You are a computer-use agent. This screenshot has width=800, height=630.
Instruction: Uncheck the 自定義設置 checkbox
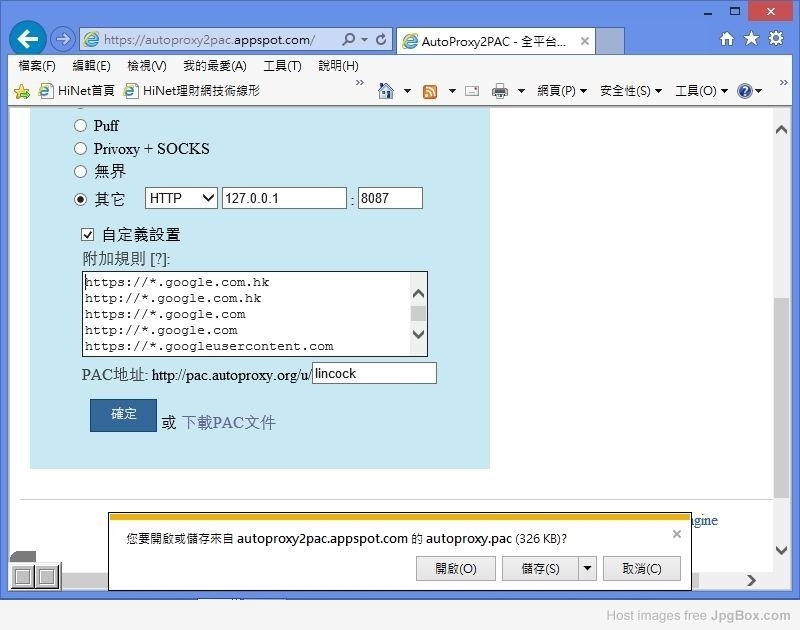(88, 235)
